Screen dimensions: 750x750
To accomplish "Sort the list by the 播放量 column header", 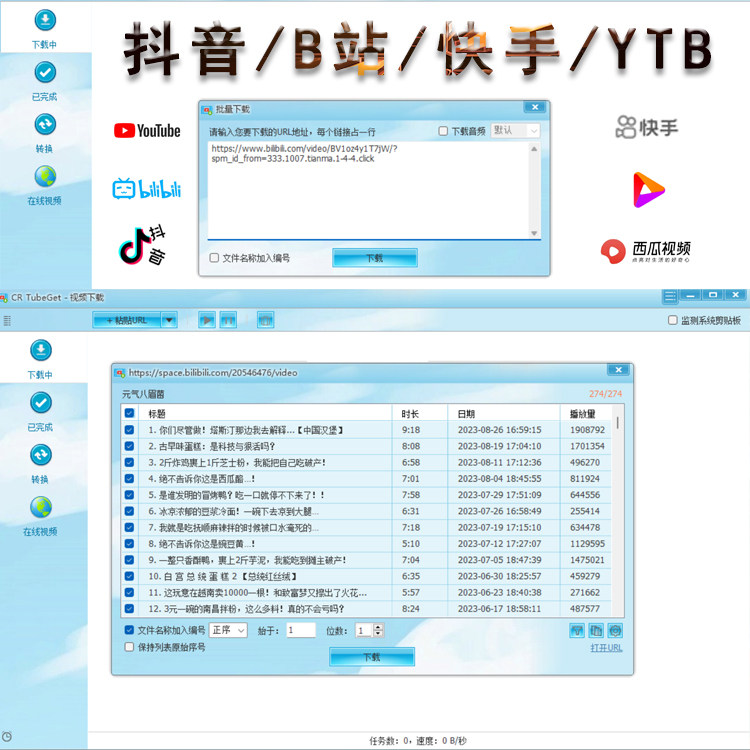I will [585, 413].
